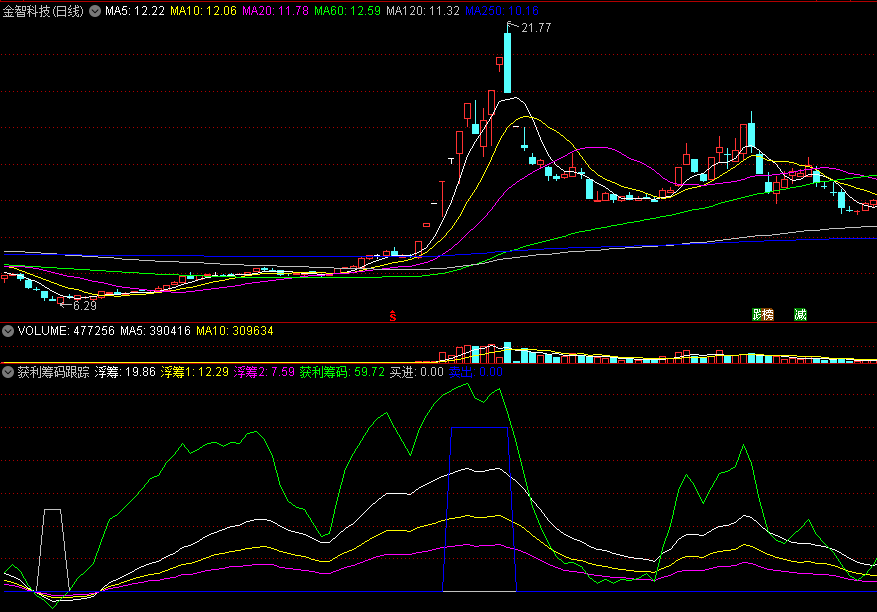This screenshot has height=612, width=877.
Task: Select the green 获利筹码: 59.72 value
Action: pos(342,372)
